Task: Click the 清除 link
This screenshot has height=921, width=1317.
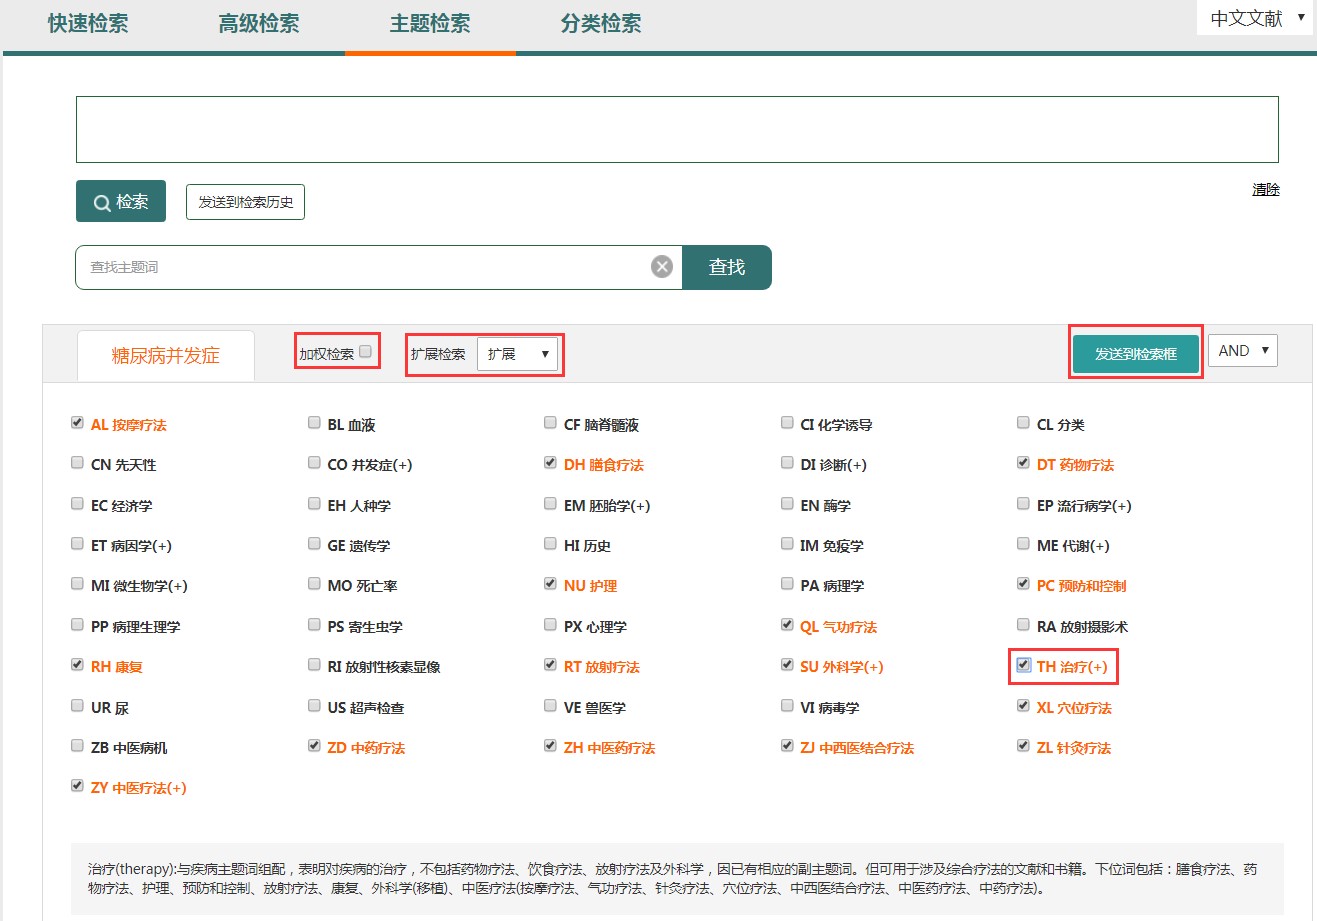Action: 1265,189
